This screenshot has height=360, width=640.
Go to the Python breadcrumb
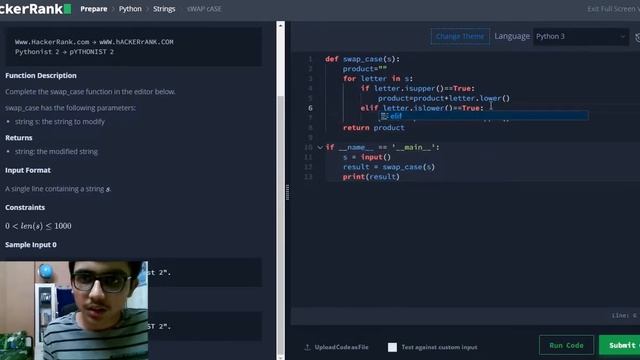[x=130, y=9]
